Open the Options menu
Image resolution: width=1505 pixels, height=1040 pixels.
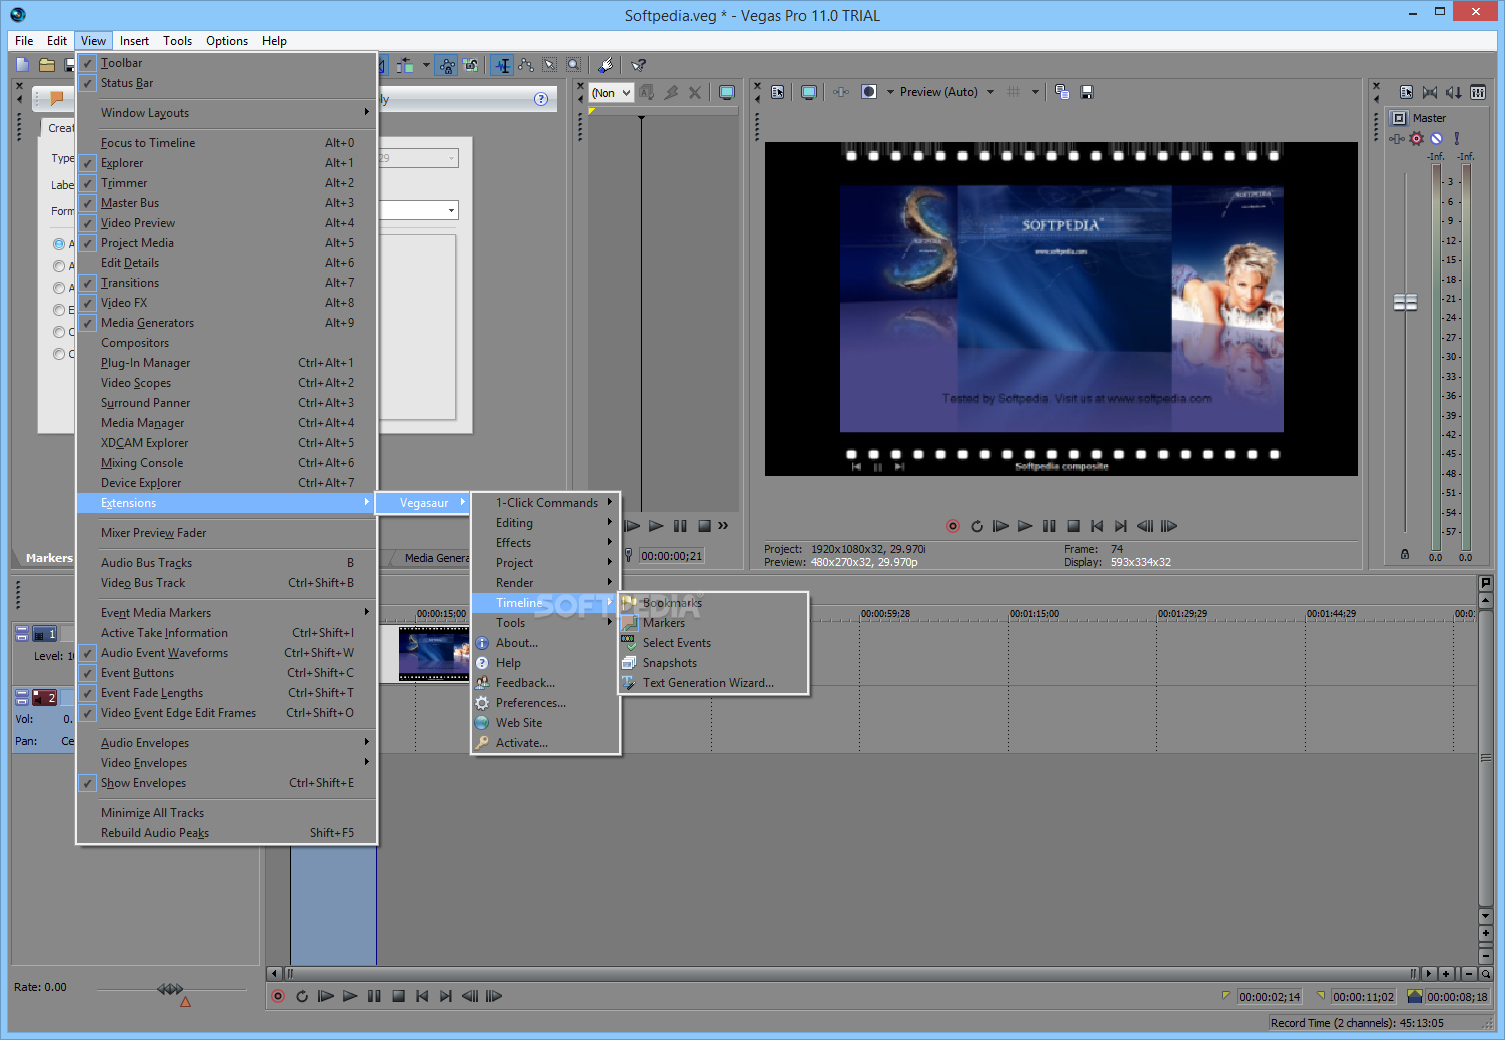[x=227, y=41]
